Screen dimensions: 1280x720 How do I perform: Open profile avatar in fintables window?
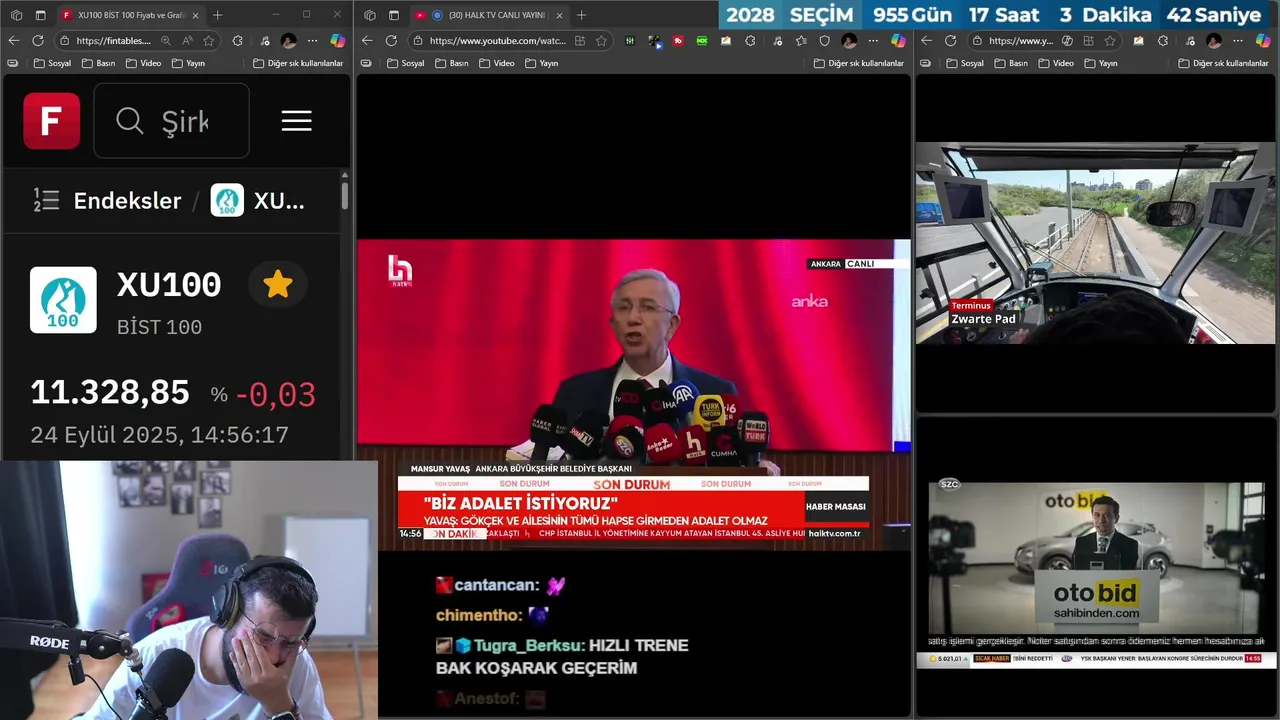coord(289,41)
